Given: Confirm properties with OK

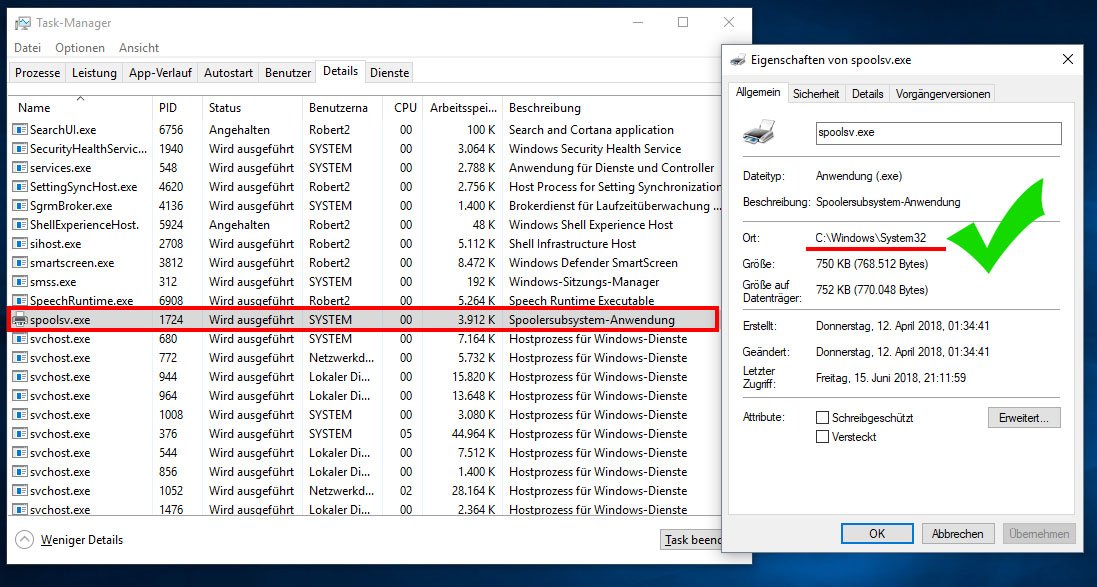Looking at the screenshot, I should click(x=877, y=533).
